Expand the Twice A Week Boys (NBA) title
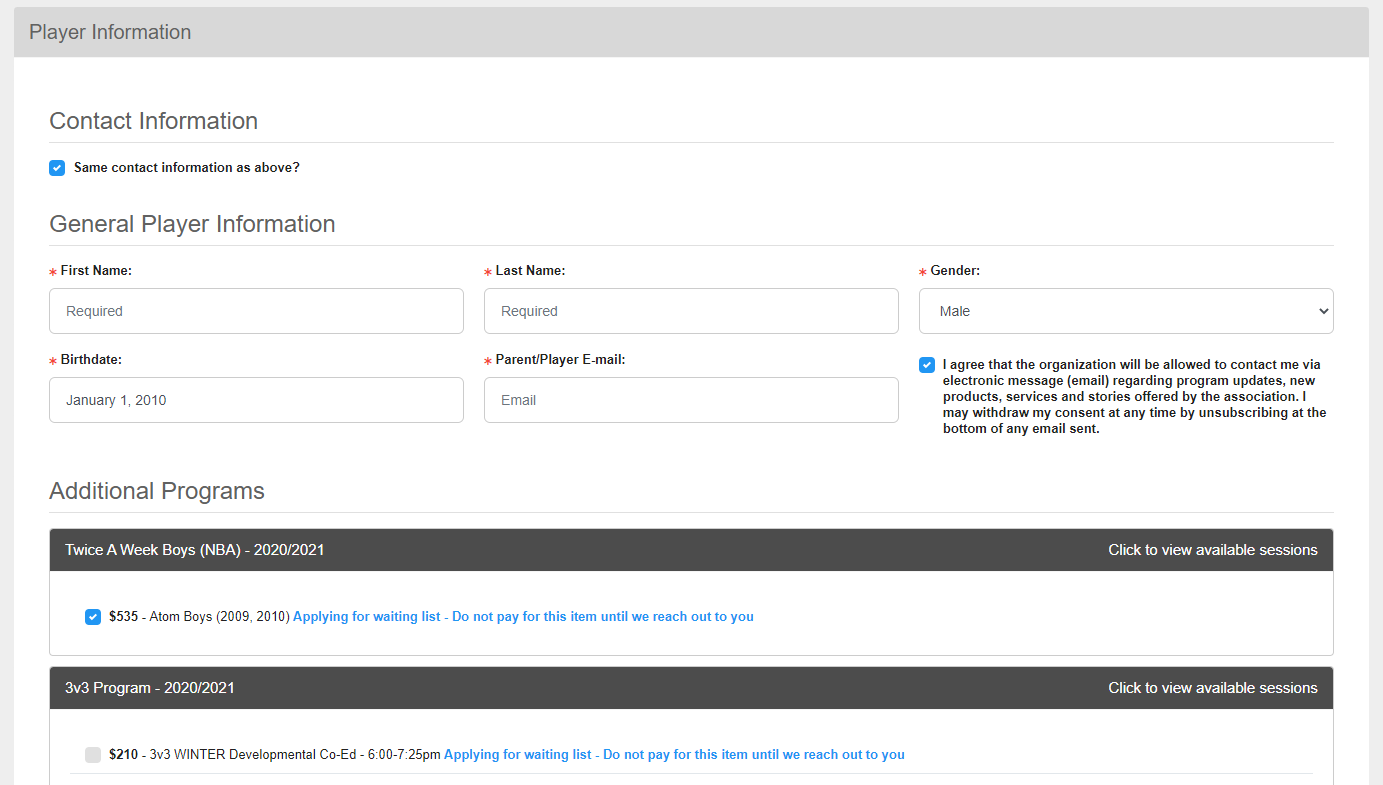1383x785 pixels. pos(195,550)
